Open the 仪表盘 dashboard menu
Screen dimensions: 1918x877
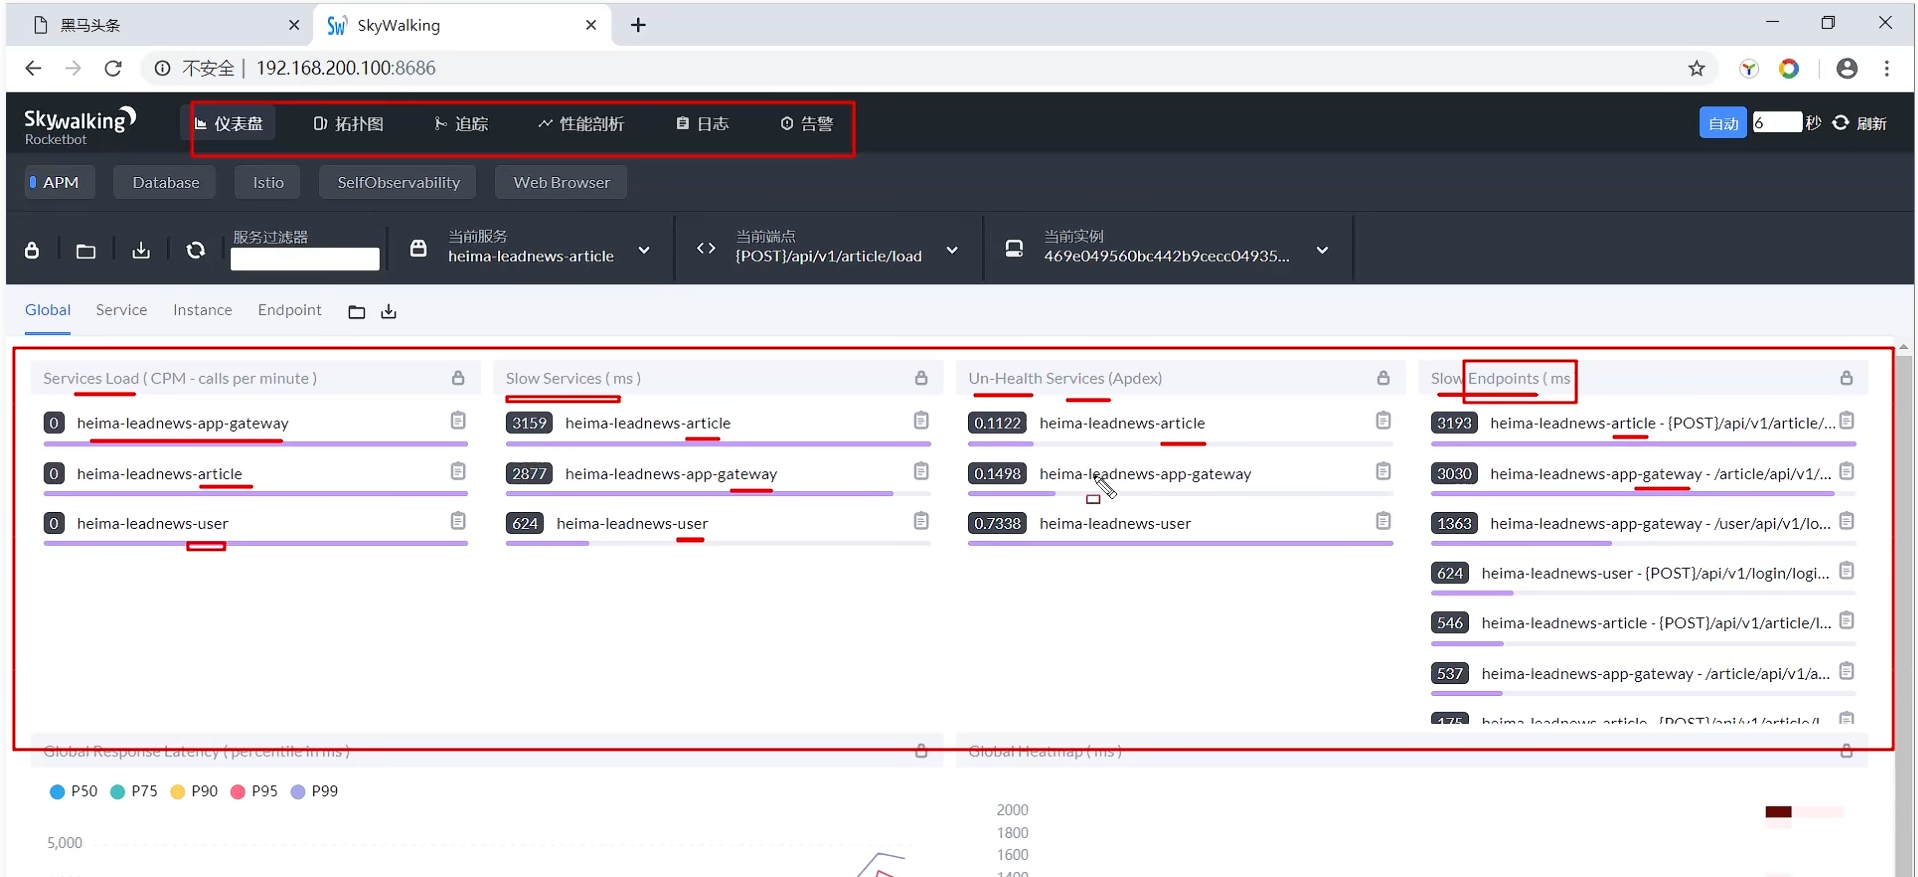point(229,124)
